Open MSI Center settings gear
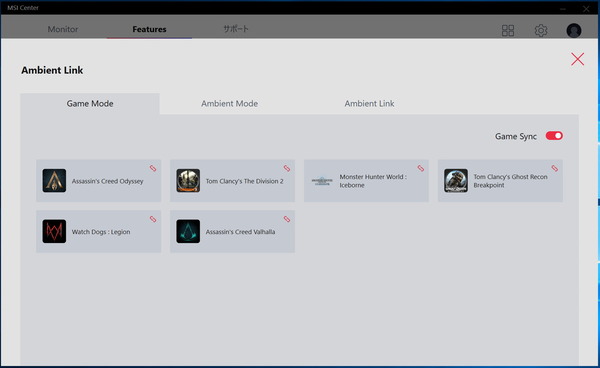Screen dimensions: 600x368 point(541,31)
